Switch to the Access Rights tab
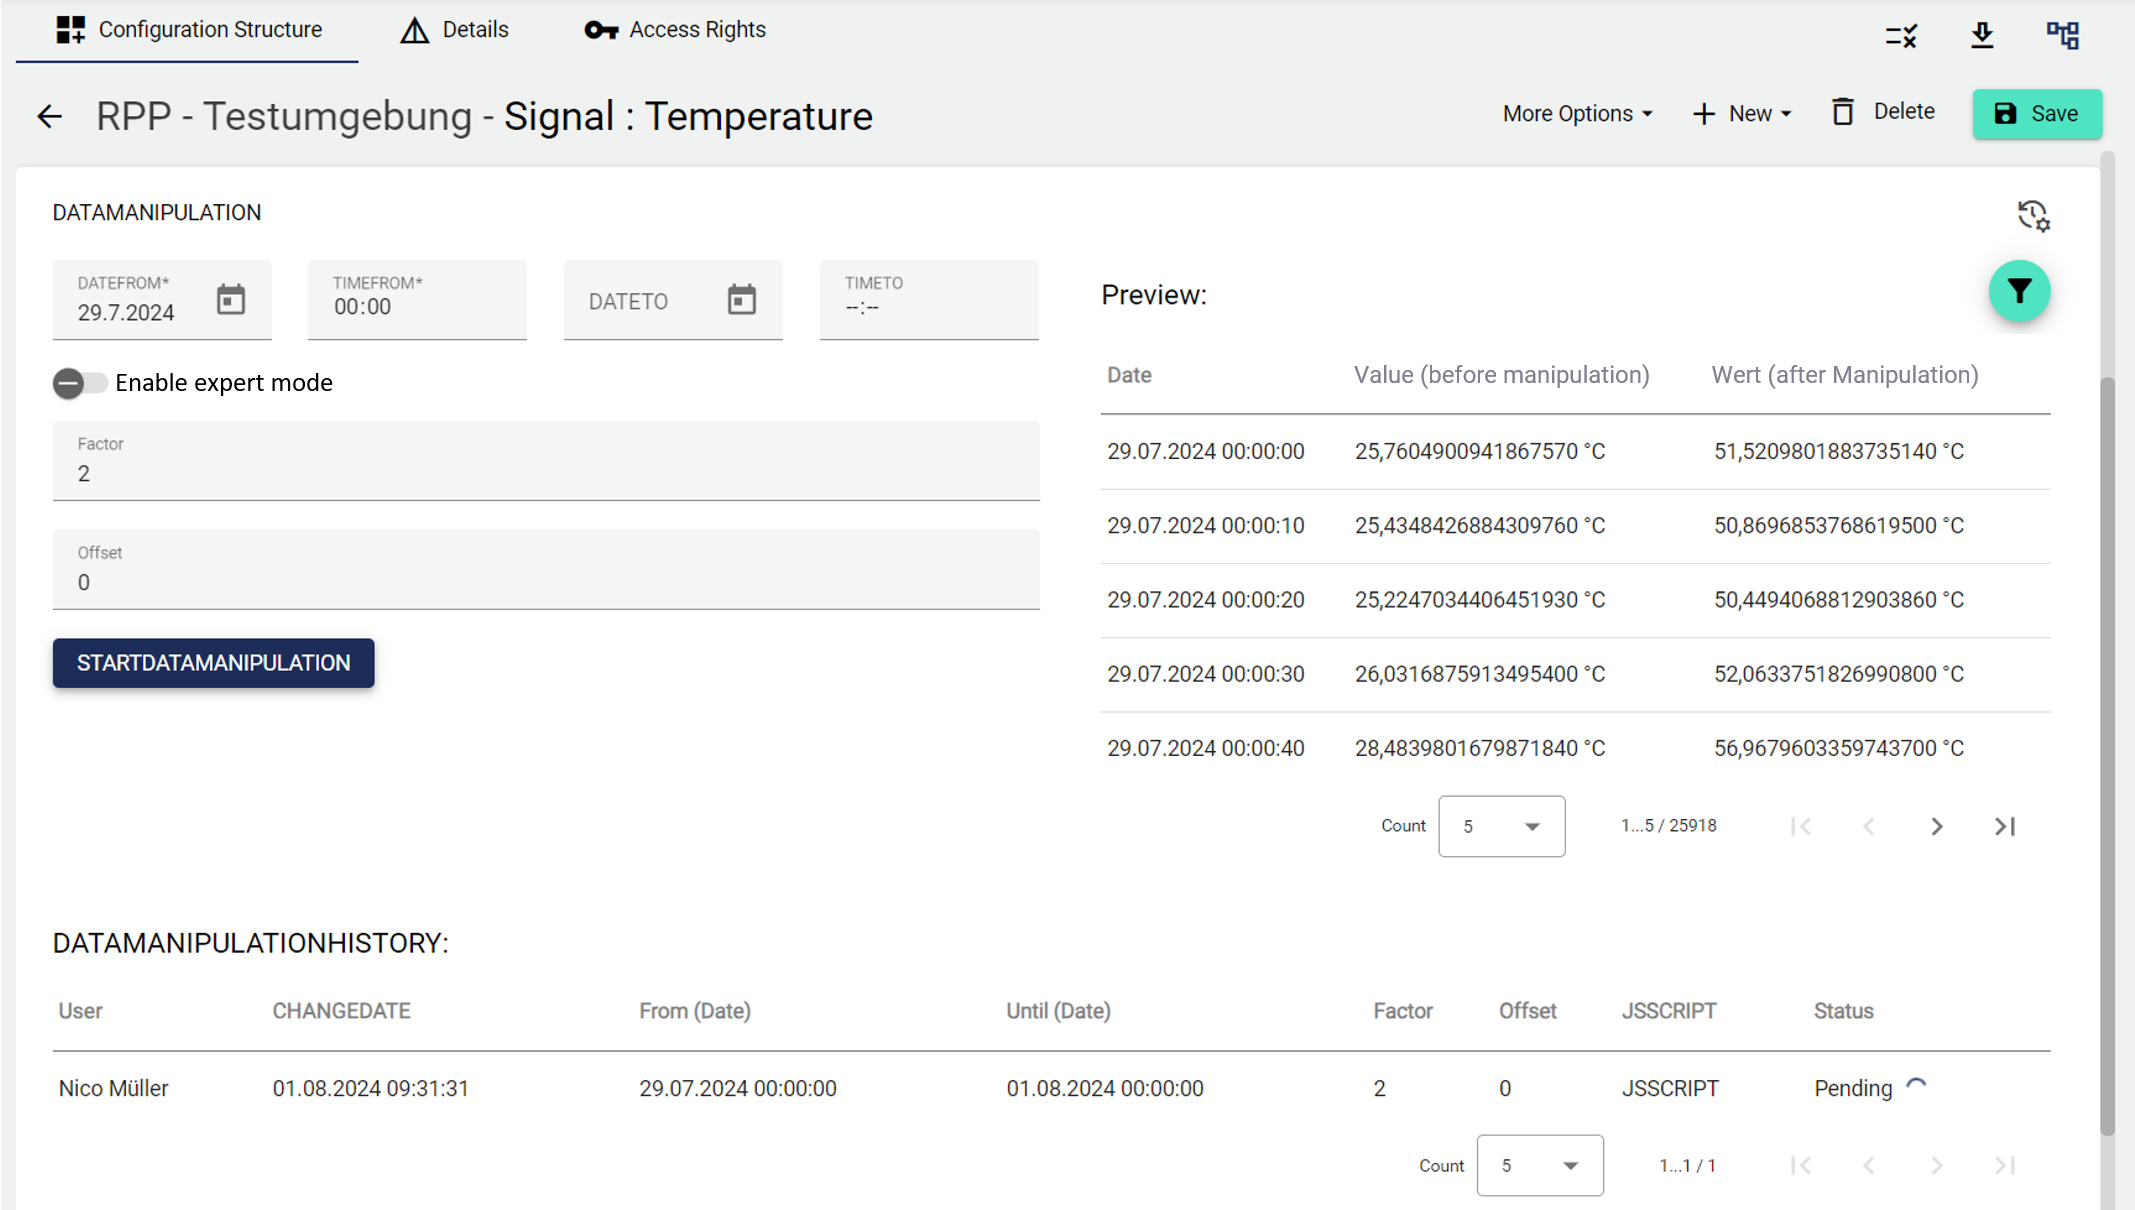 pyautogui.click(x=675, y=30)
